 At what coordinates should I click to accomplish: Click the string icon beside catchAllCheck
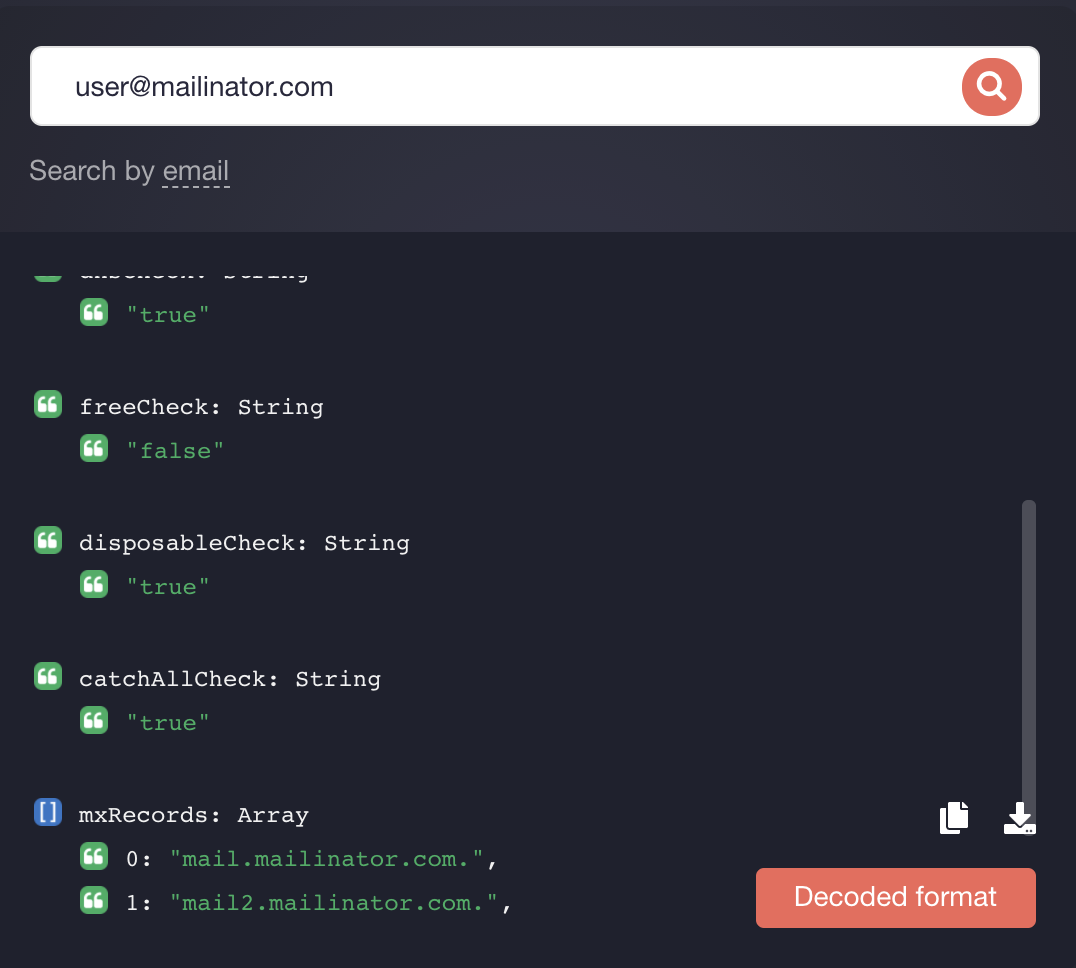(x=48, y=676)
